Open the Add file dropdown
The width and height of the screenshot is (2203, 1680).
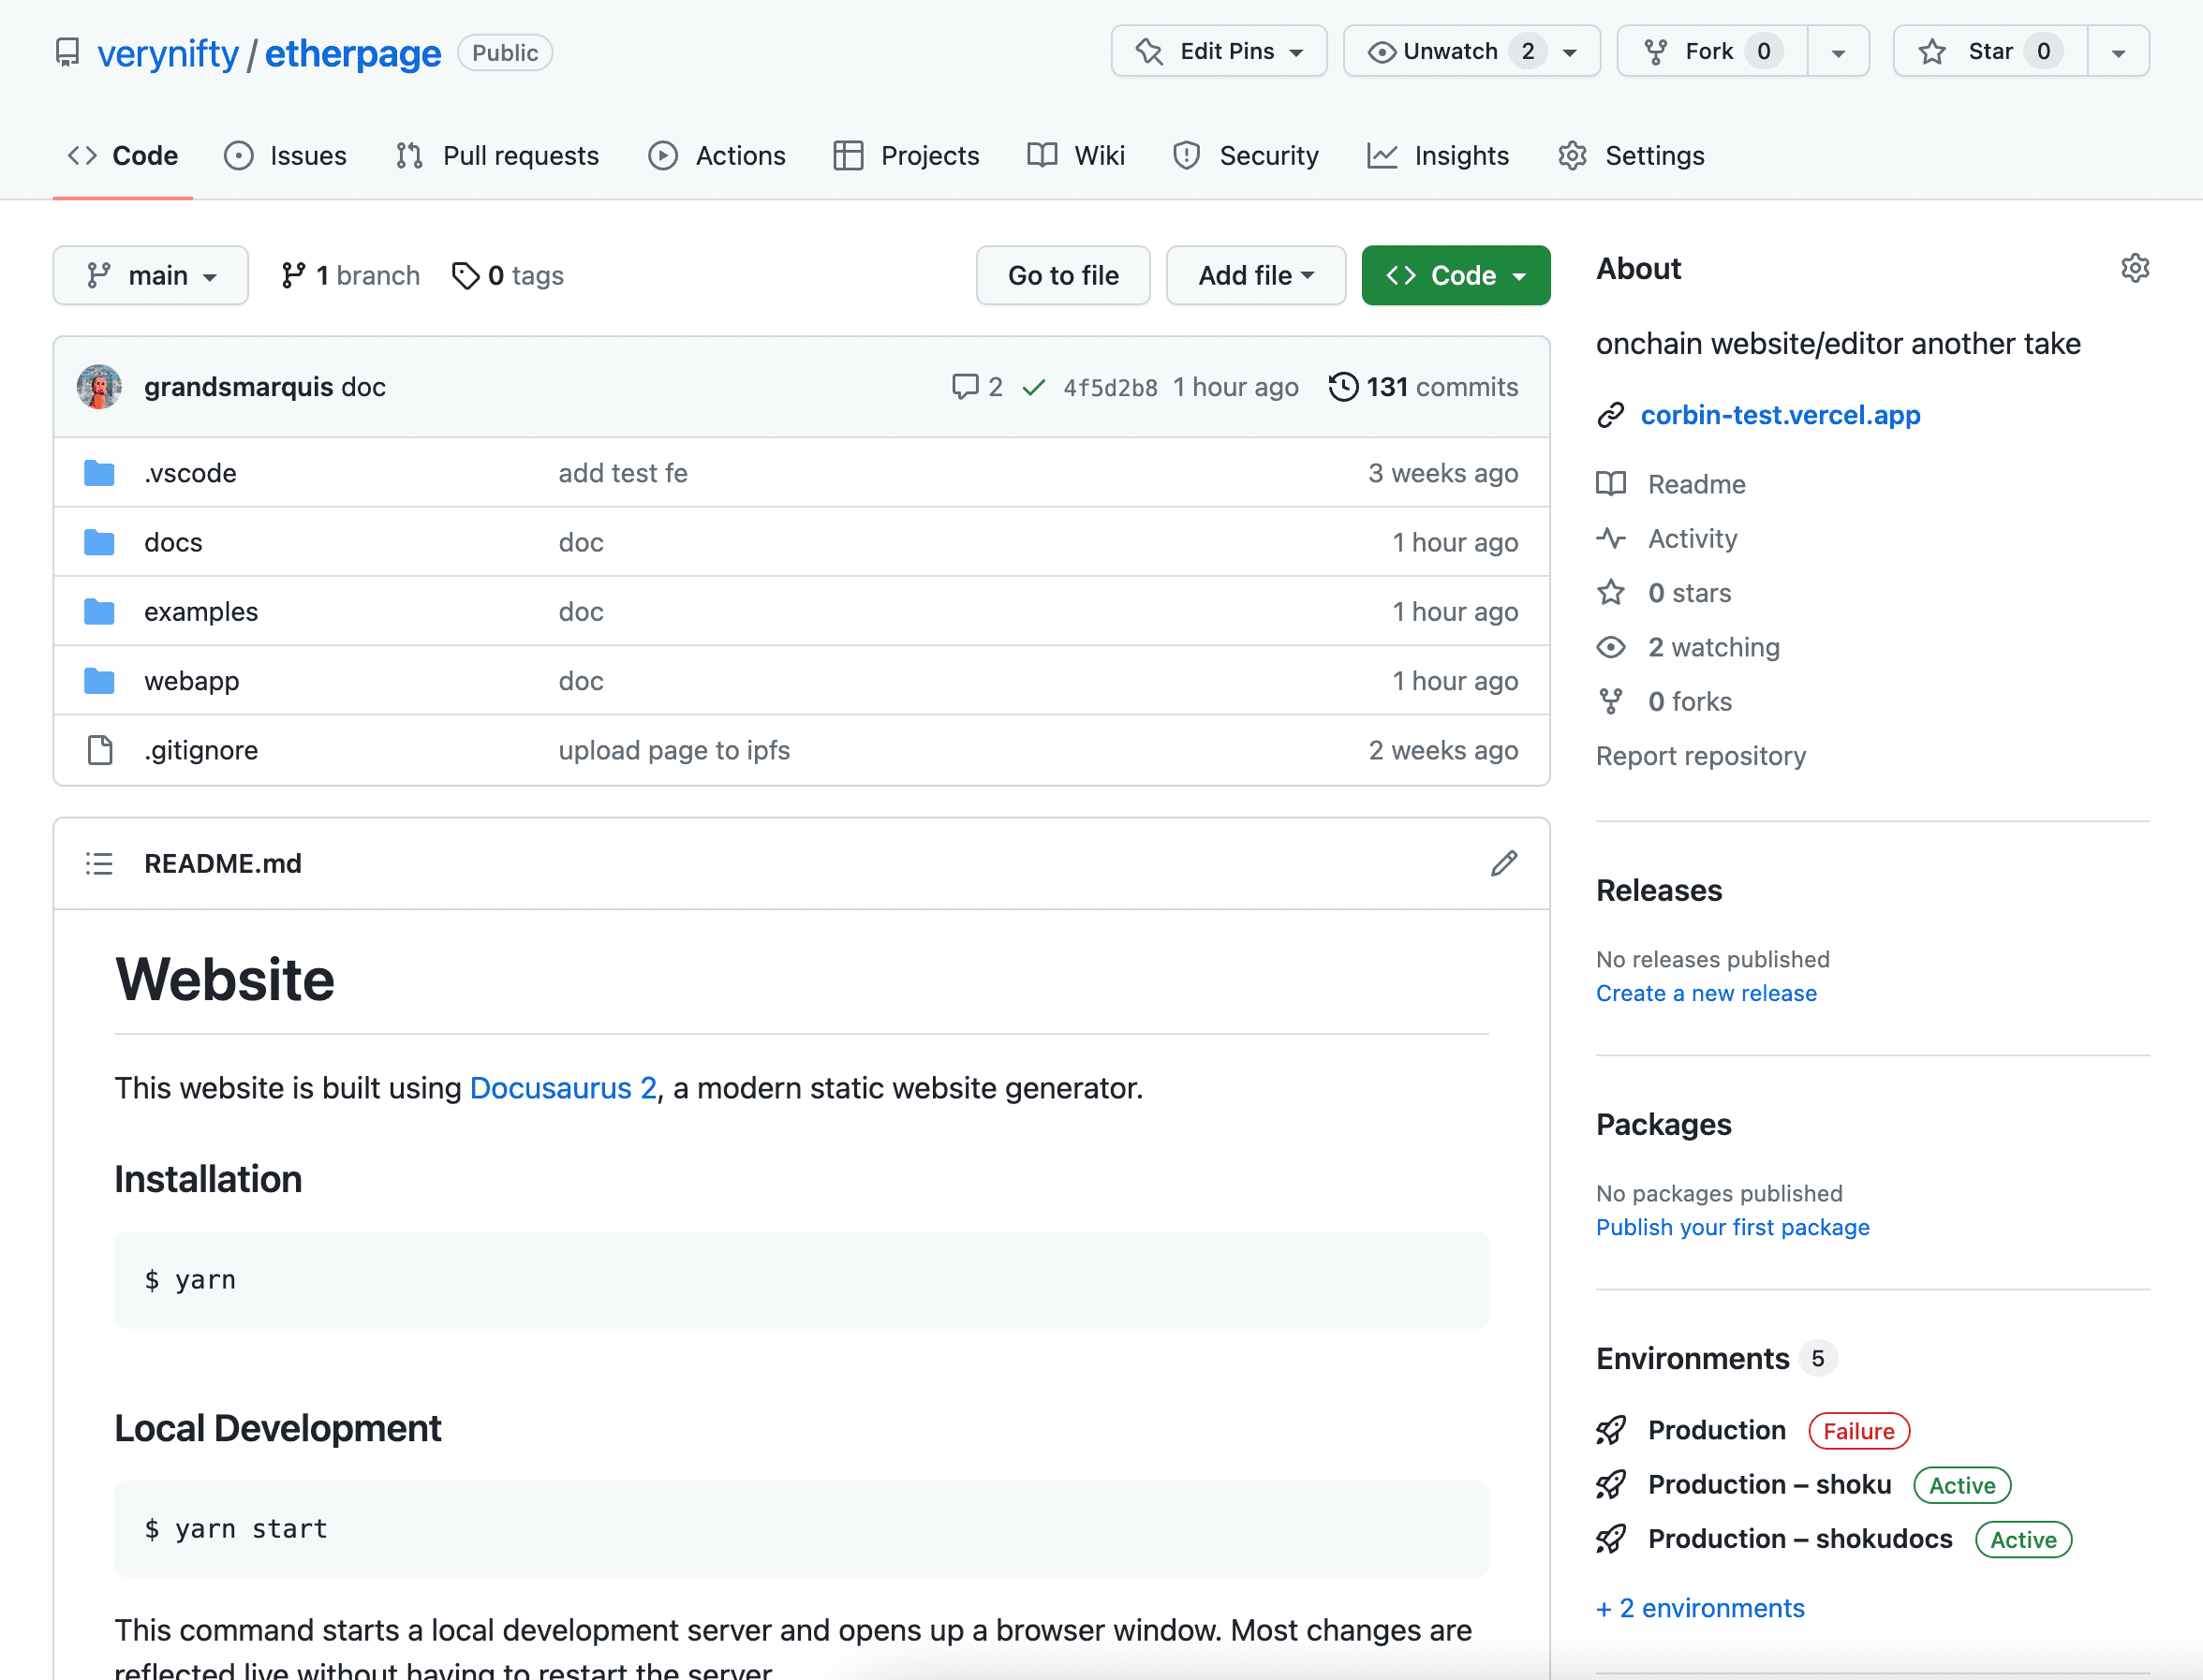tap(1256, 275)
